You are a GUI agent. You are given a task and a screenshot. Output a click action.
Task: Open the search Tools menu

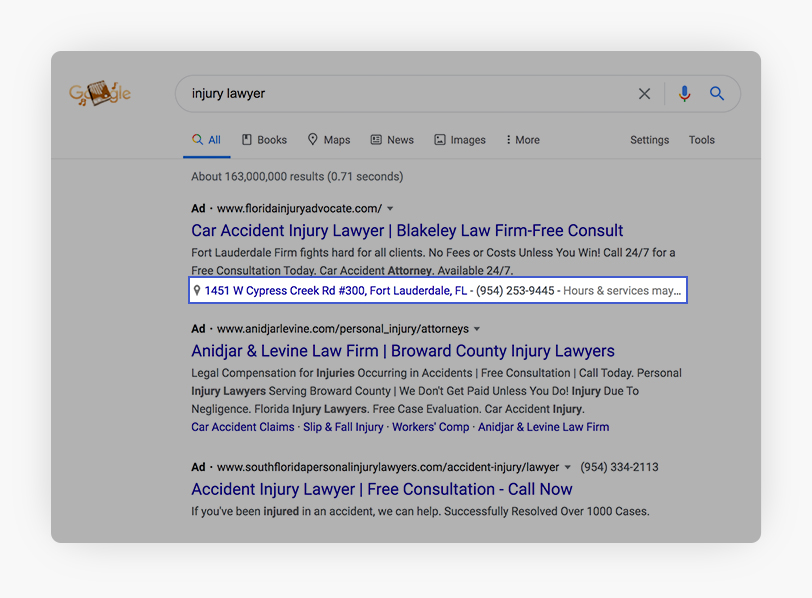701,140
